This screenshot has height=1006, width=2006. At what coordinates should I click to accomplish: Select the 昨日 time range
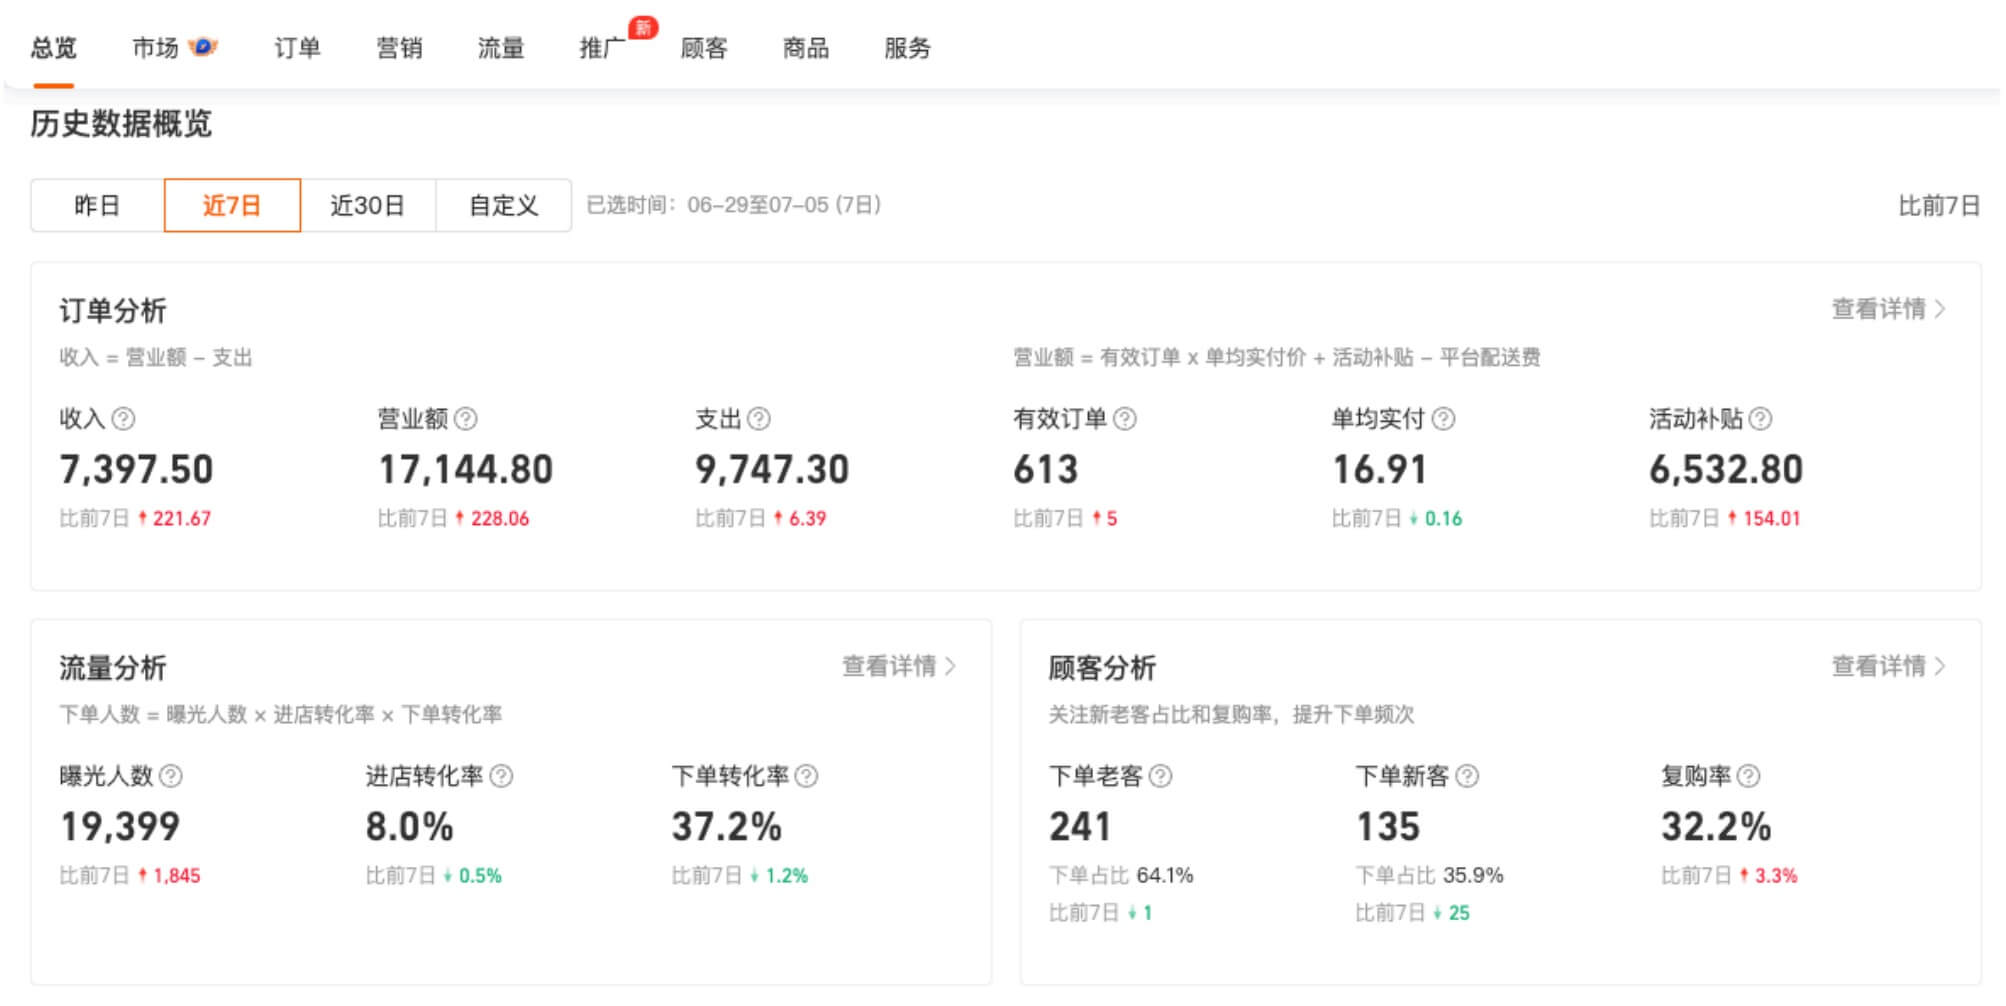coord(97,206)
